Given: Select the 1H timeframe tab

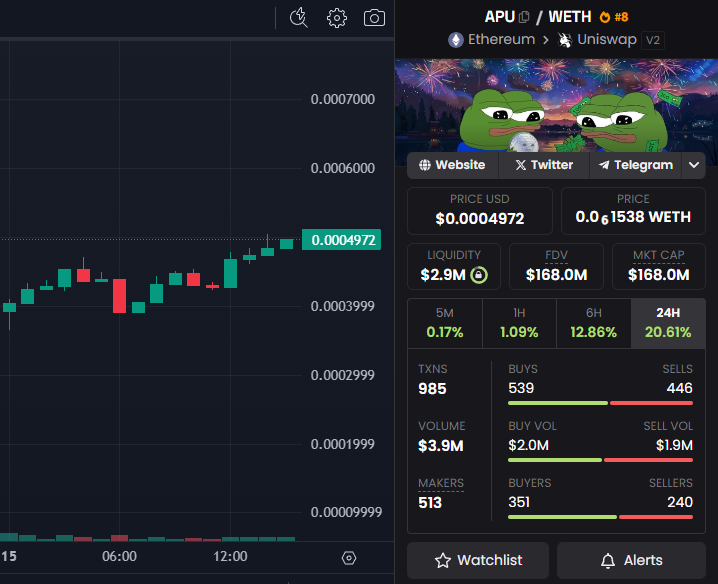Looking at the screenshot, I should (x=519, y=323).
